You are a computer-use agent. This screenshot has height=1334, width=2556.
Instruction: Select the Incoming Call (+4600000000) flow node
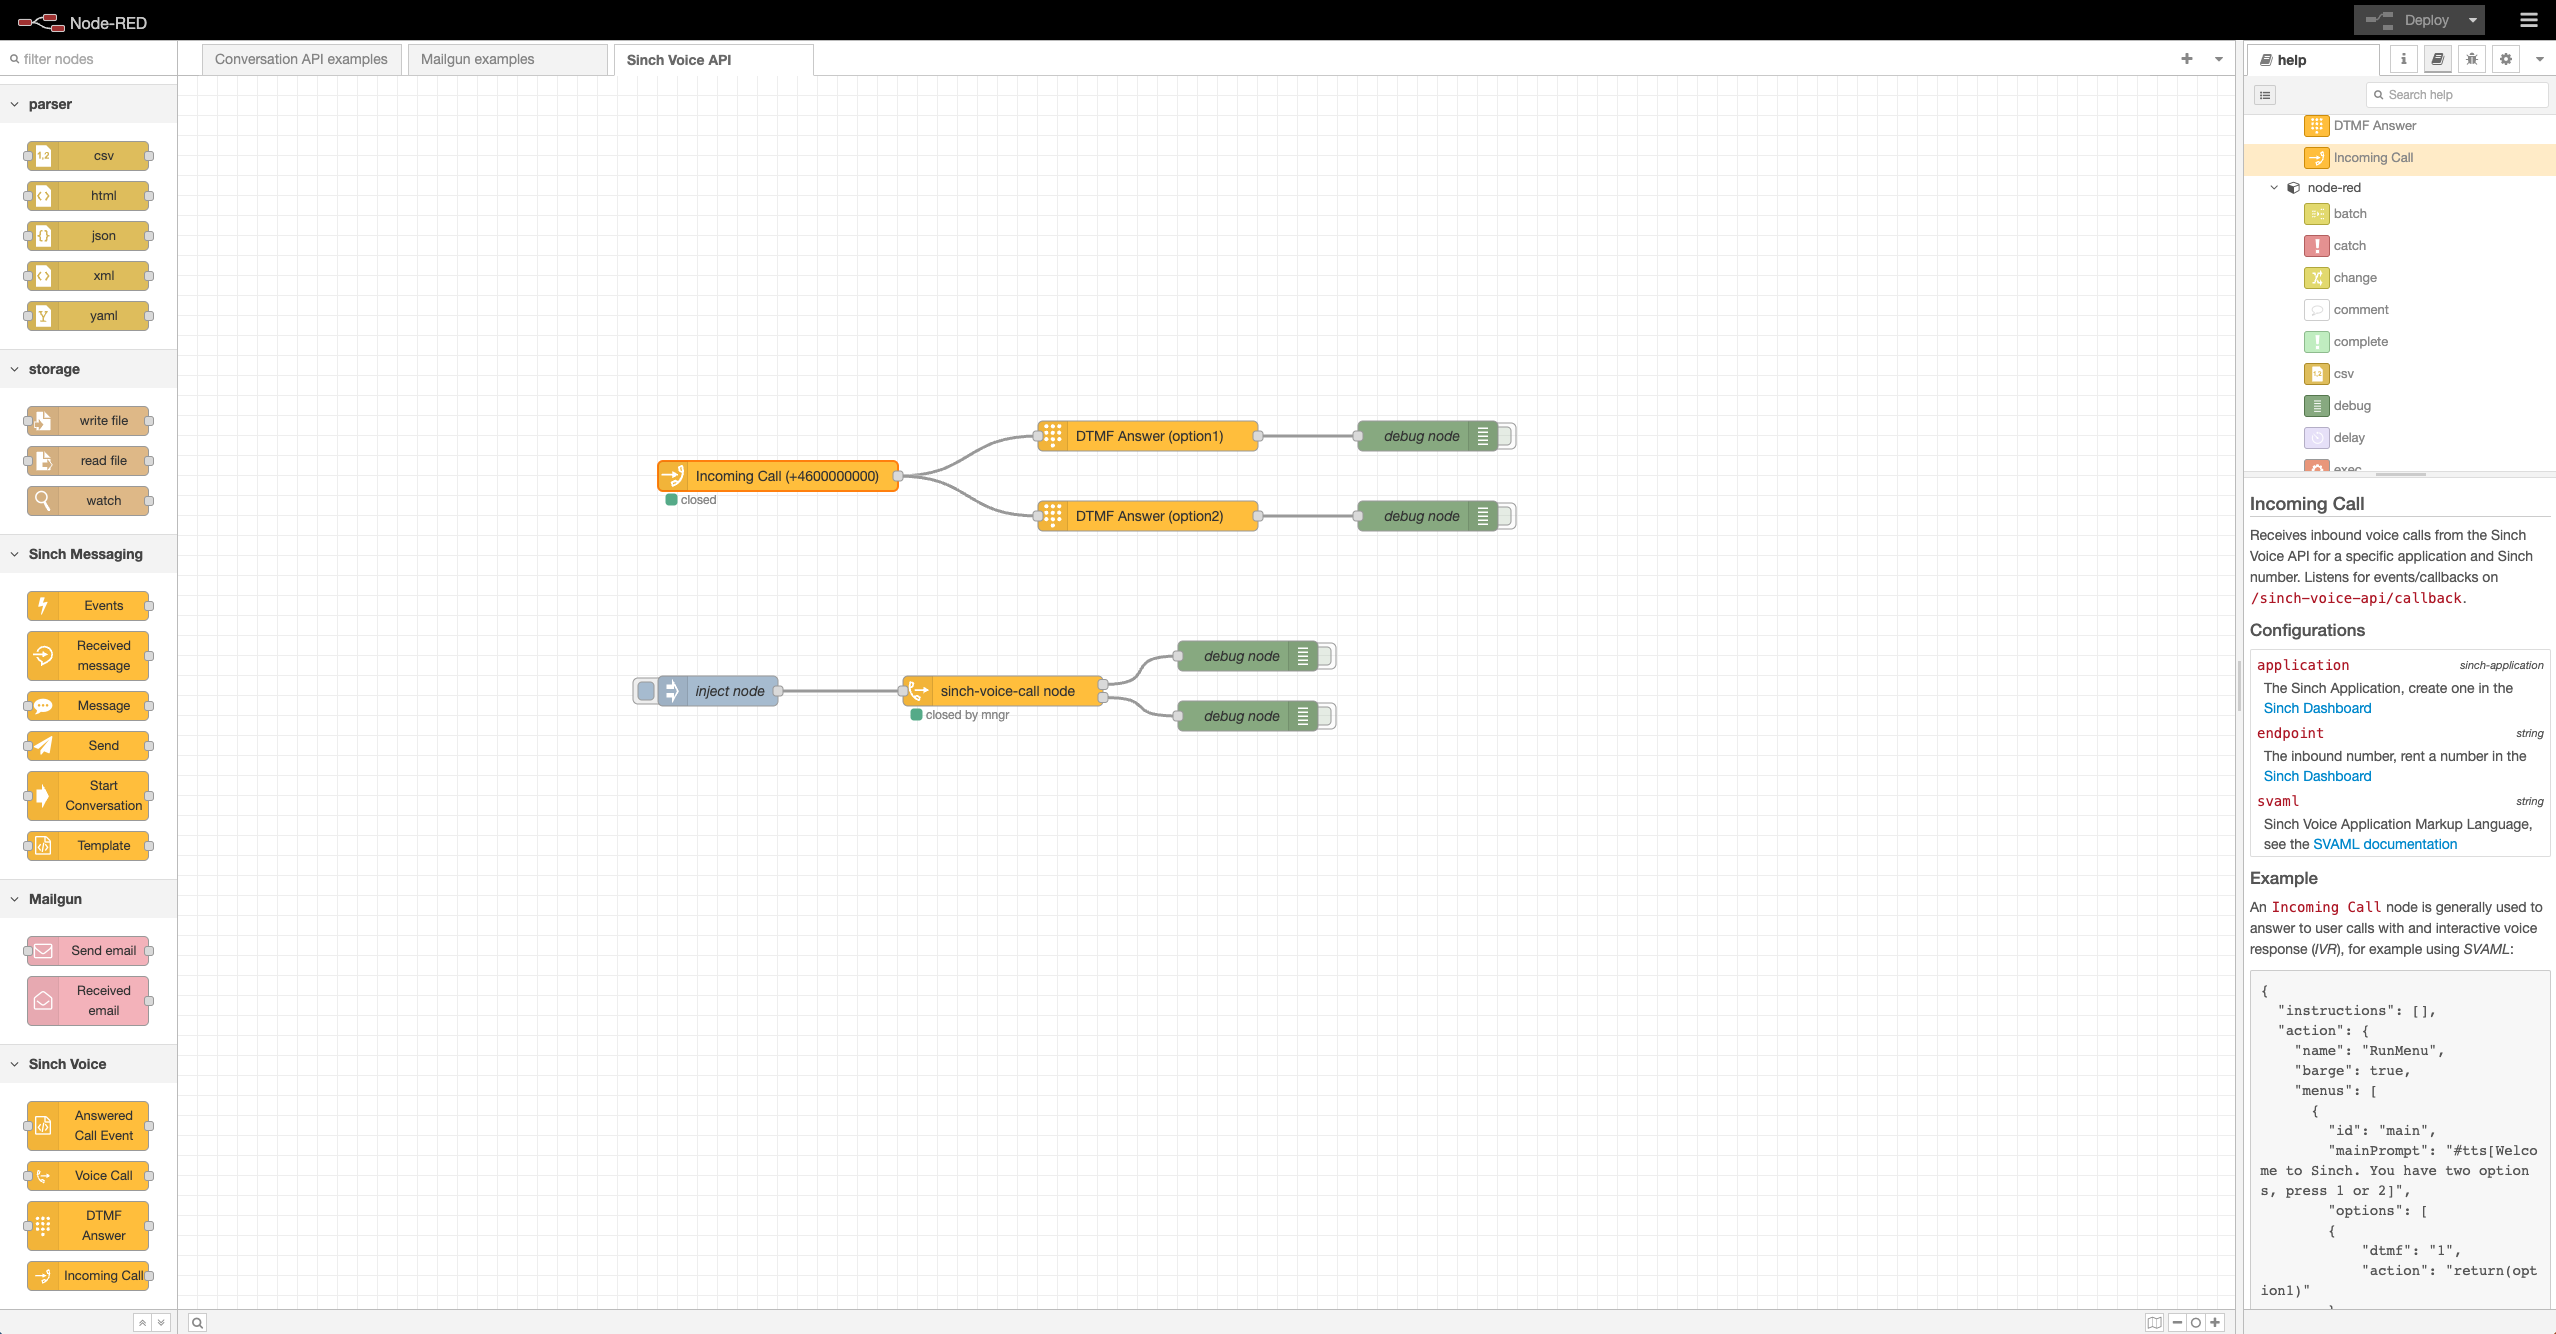[778, 476]
